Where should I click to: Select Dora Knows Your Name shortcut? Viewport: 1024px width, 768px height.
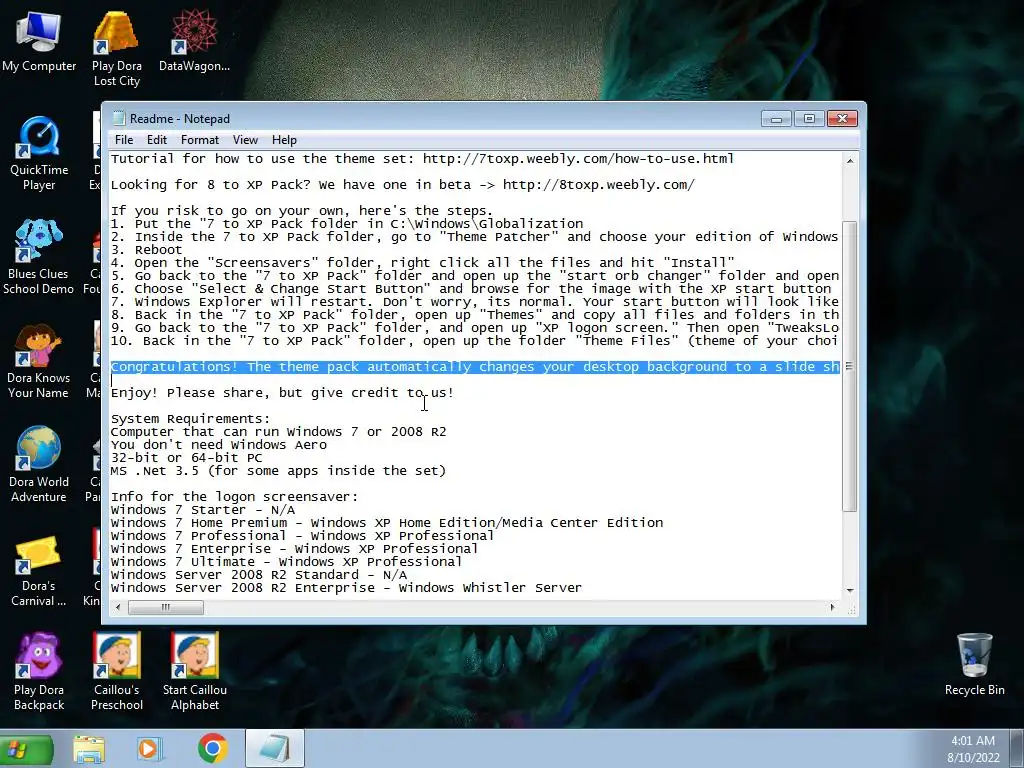38,361
